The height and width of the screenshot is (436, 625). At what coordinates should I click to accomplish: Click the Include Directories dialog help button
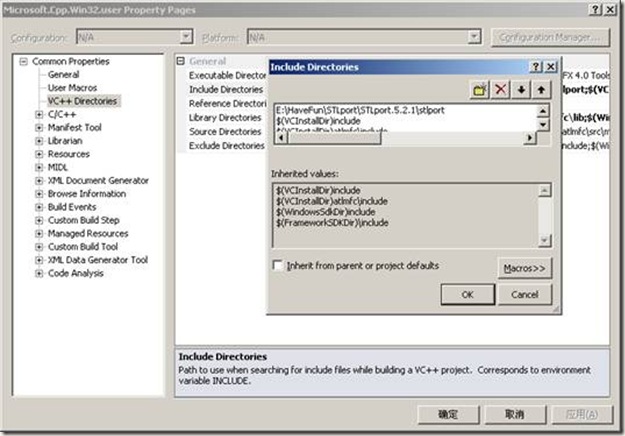tap(536, 67)
